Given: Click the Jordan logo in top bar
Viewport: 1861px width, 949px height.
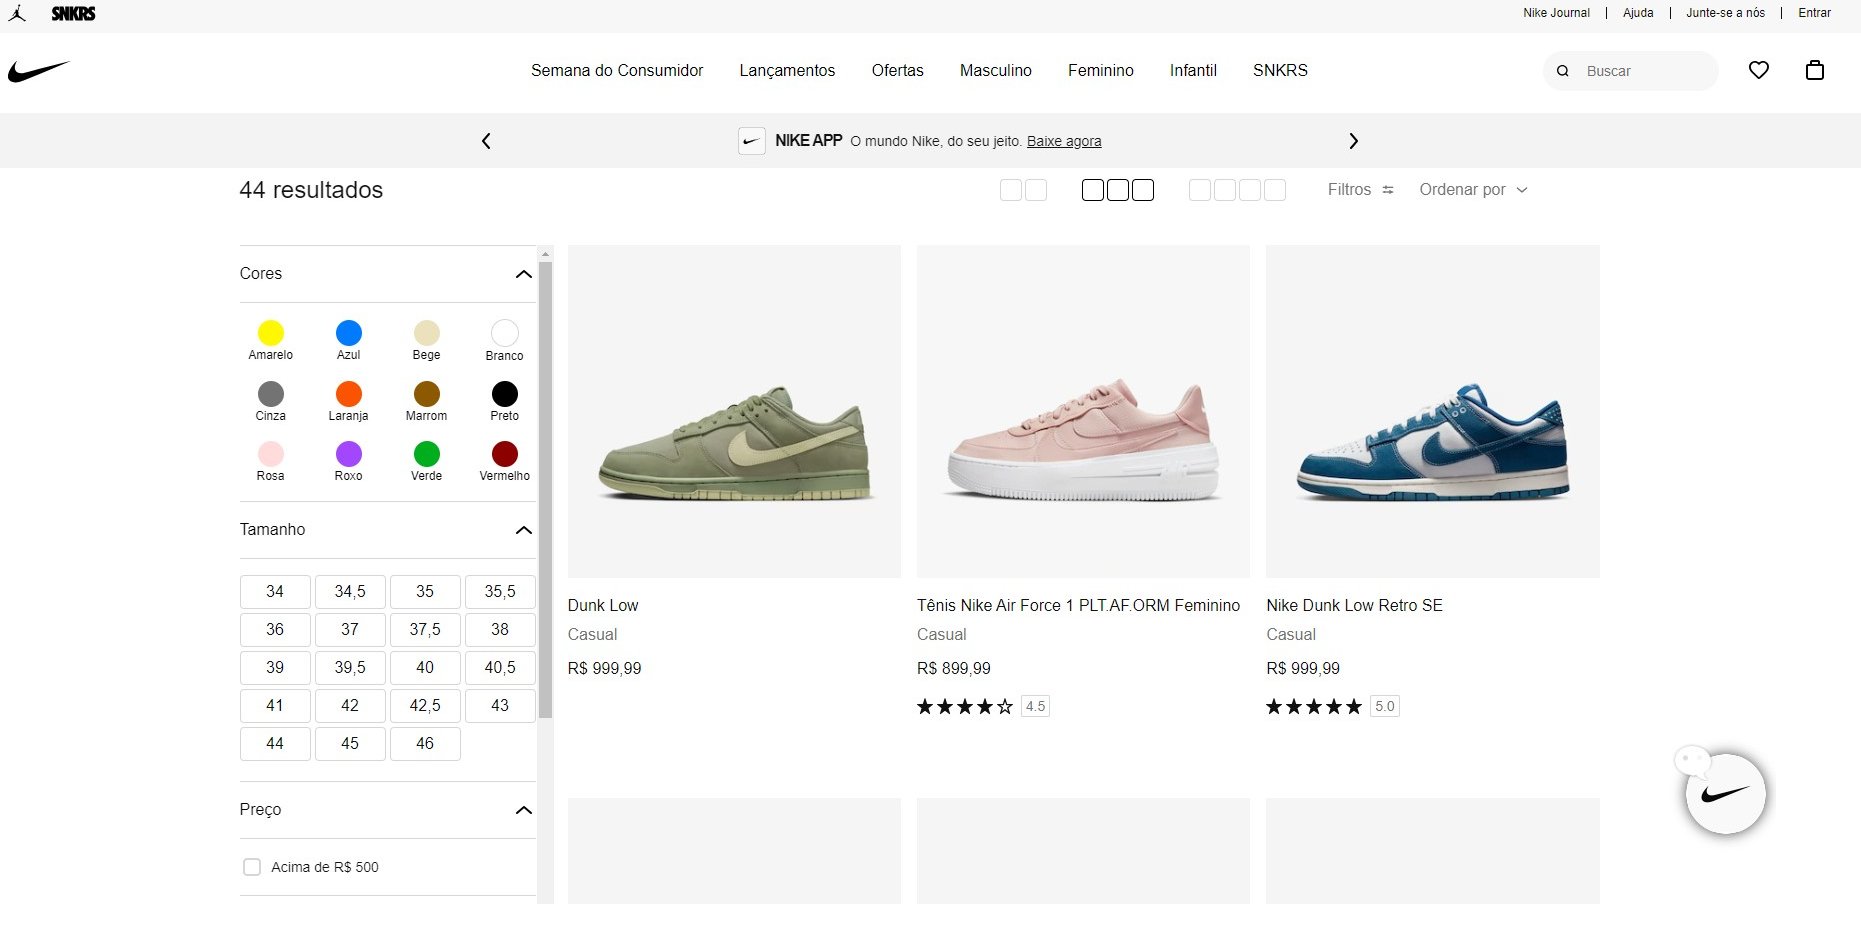Looking at the screenshot, I should (17, 13).
